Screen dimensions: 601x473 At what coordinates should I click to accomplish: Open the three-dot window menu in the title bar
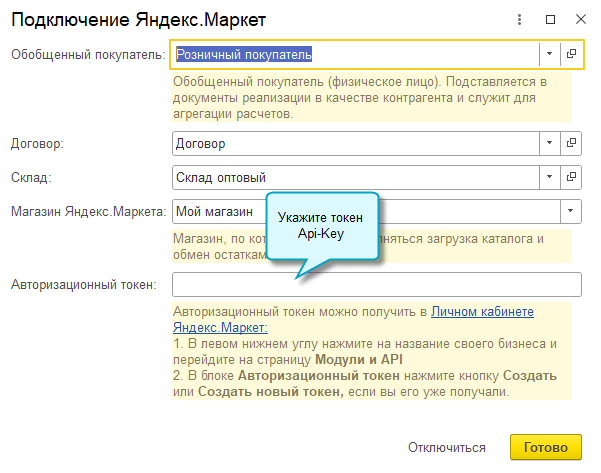(518, 19)
